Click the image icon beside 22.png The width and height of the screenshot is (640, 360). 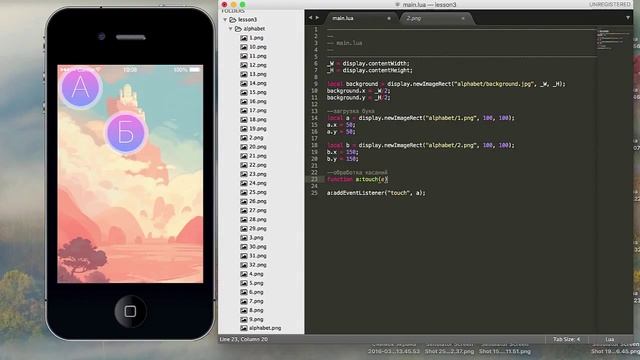point(244,165)
